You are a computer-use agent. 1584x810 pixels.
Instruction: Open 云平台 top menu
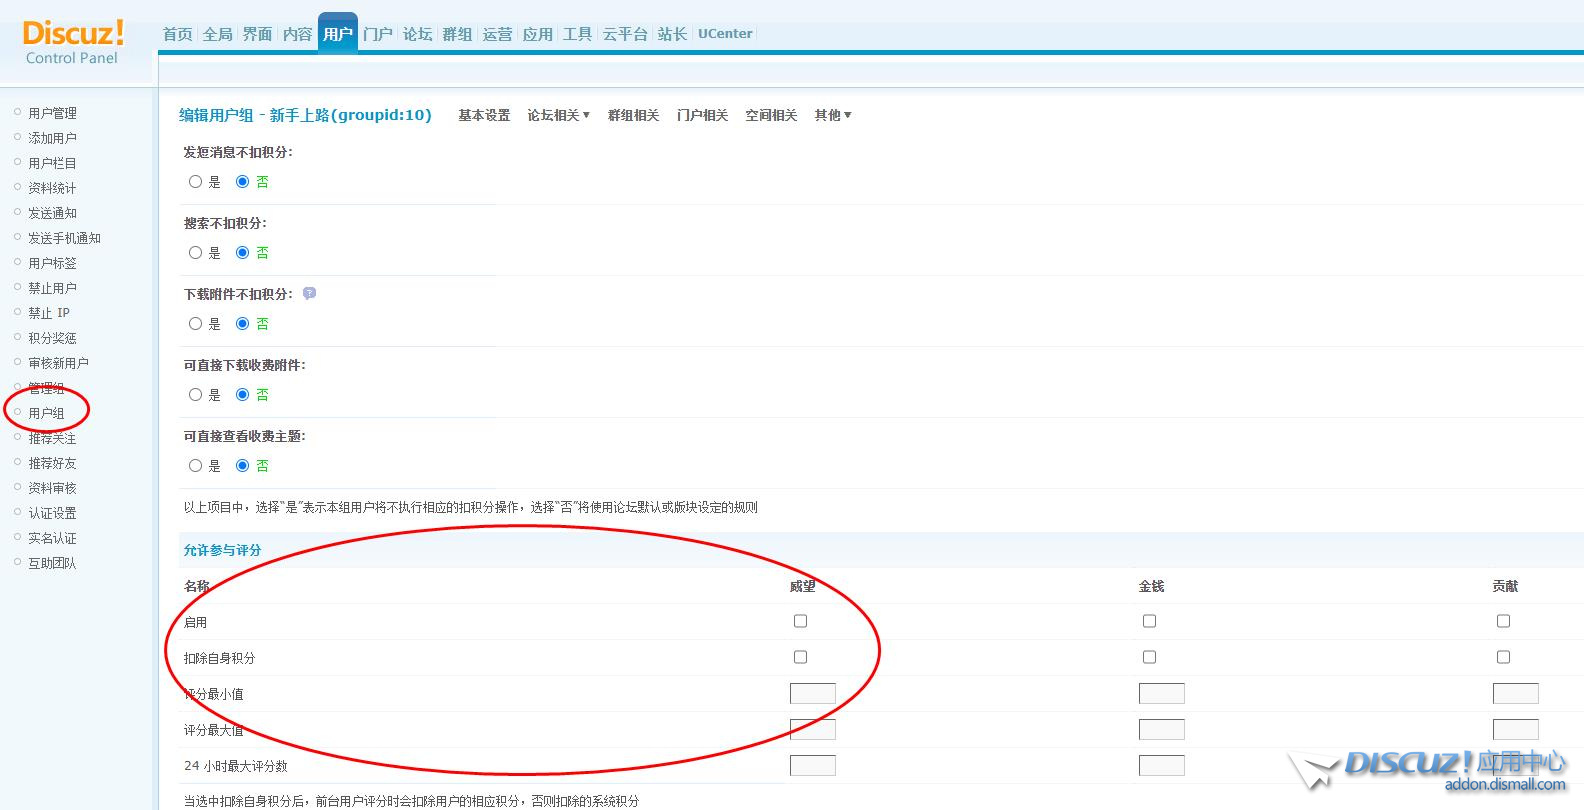[x=625, y=34]
